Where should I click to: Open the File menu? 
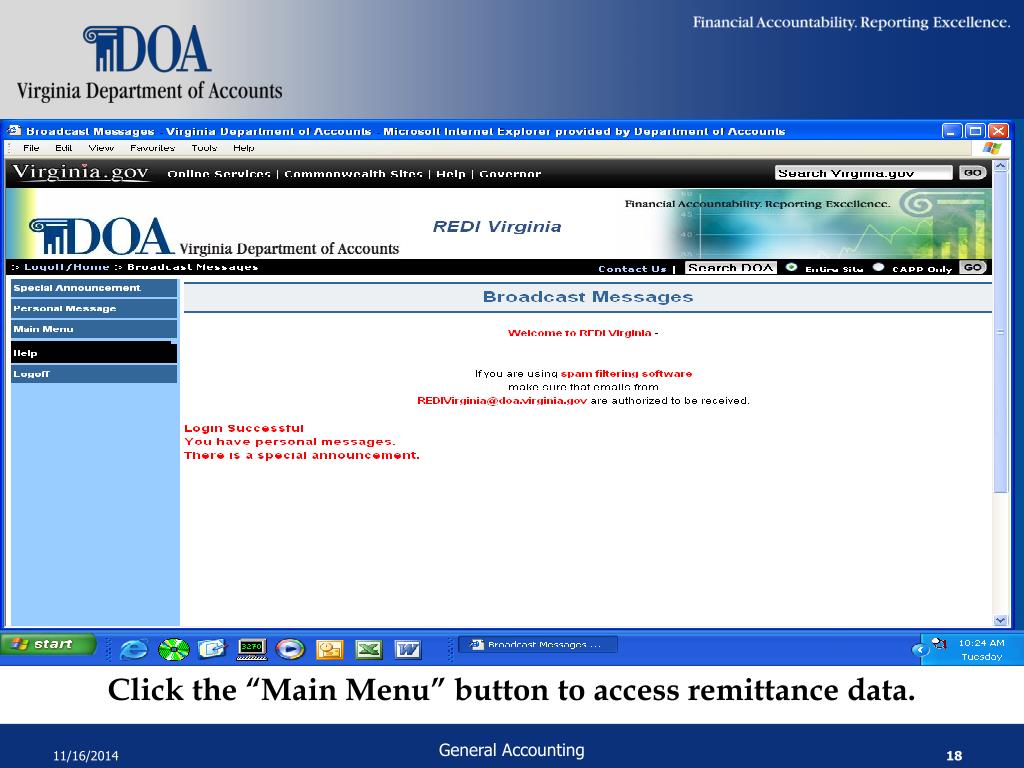point(31,148)
